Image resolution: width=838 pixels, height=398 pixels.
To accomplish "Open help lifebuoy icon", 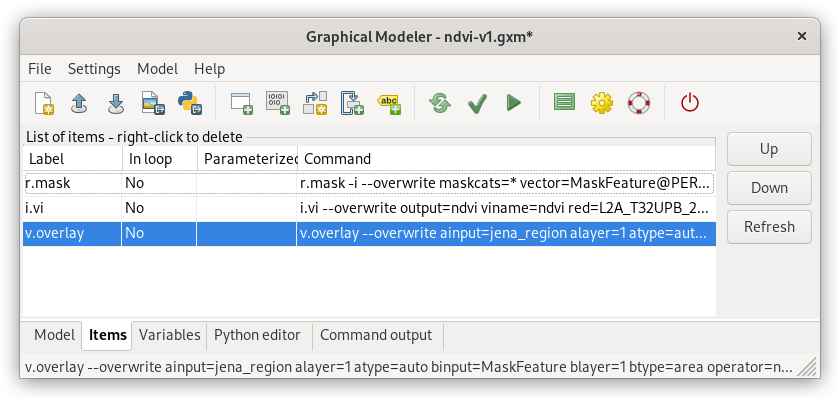I will (x=639, y=103).
